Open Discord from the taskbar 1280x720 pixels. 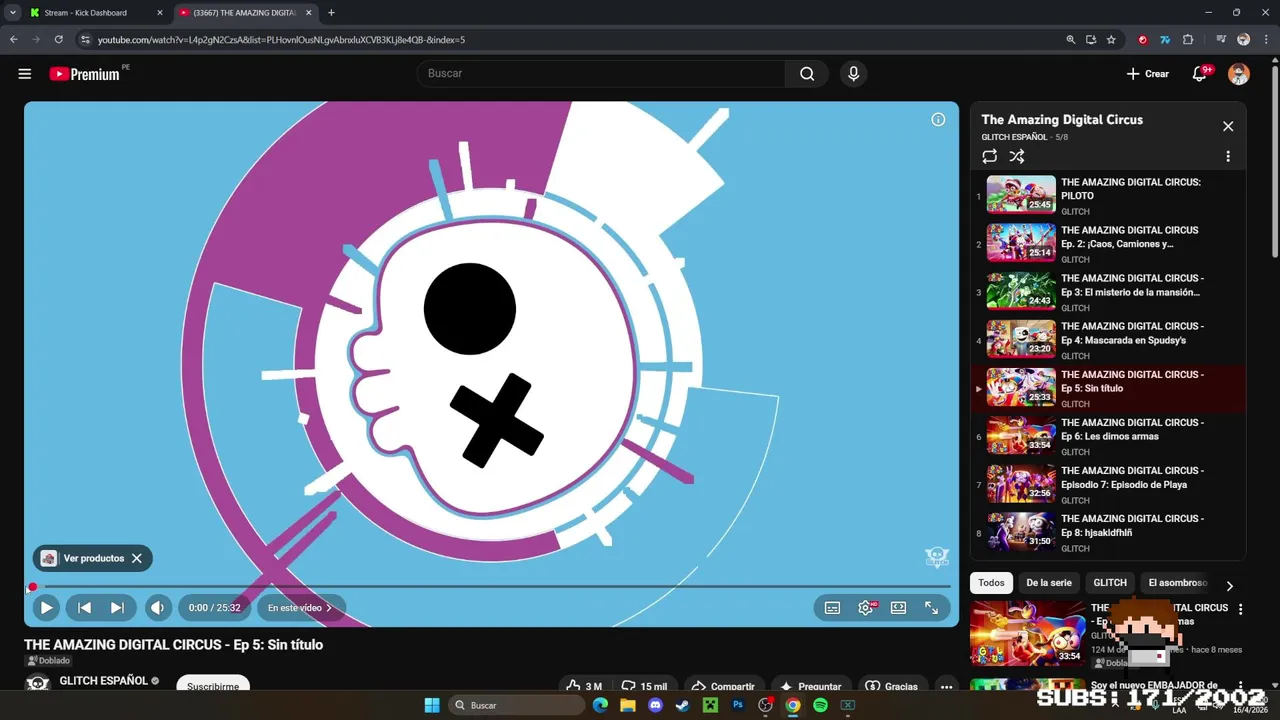(x=655, y=705)
